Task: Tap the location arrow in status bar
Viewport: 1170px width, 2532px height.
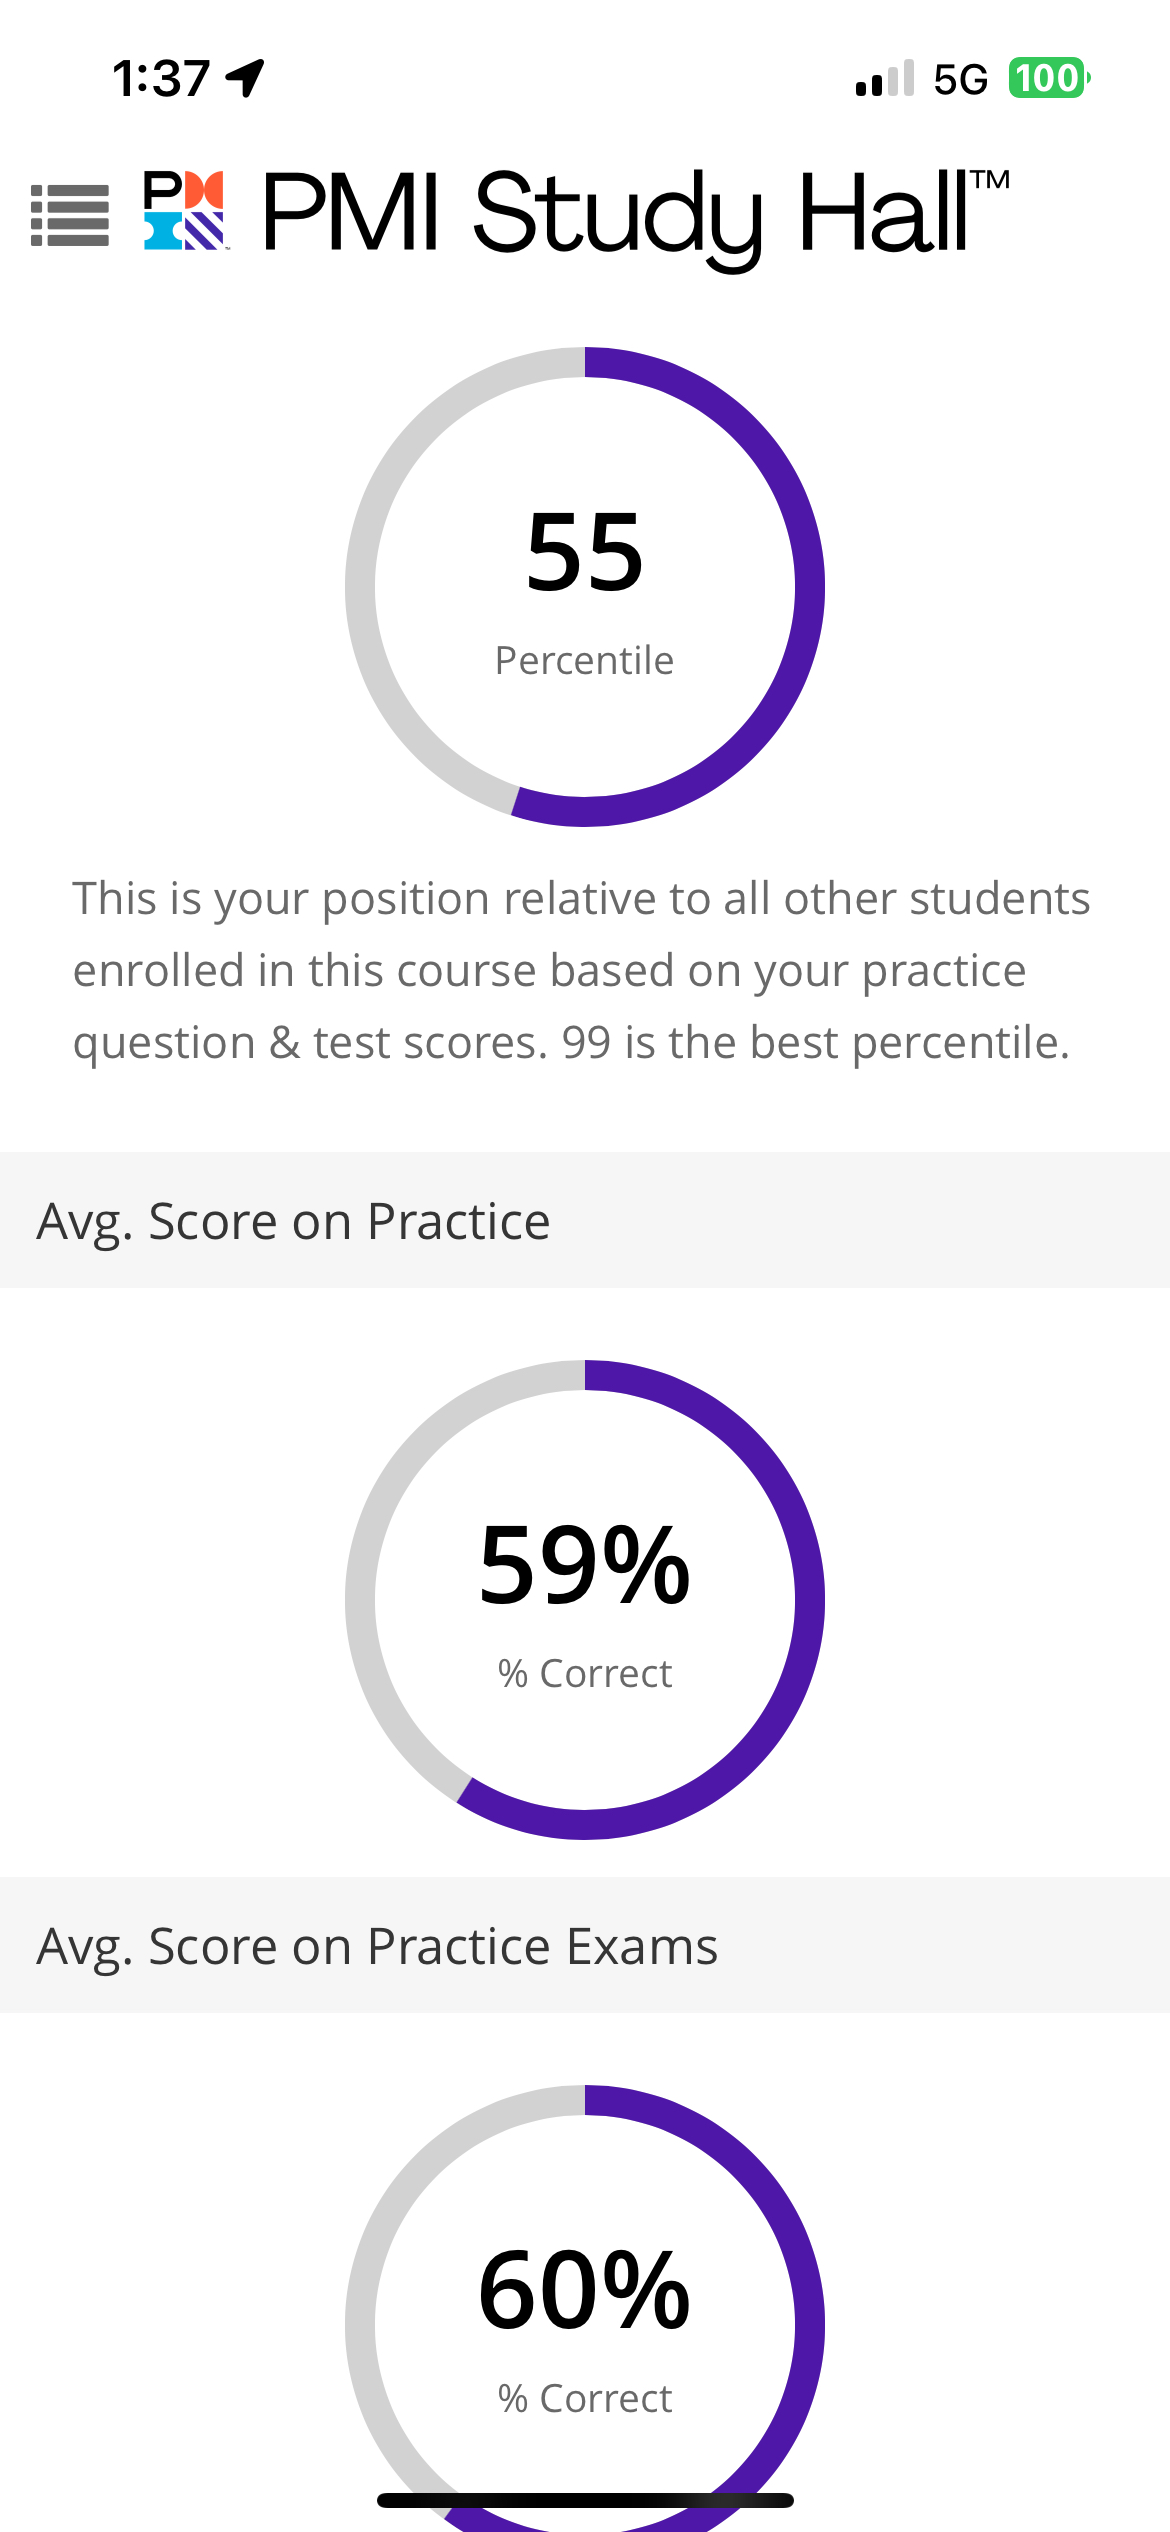Action: (x=245, y=78)
